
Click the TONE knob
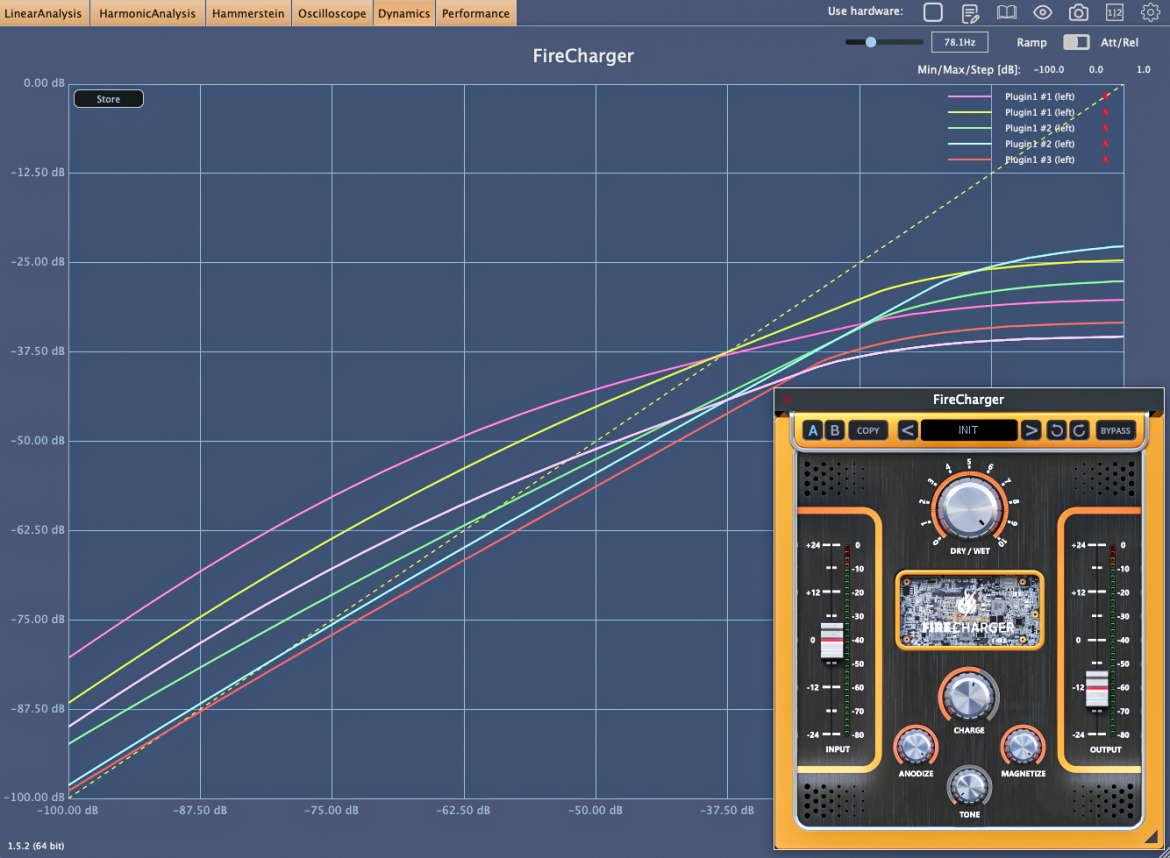point(969,787)
